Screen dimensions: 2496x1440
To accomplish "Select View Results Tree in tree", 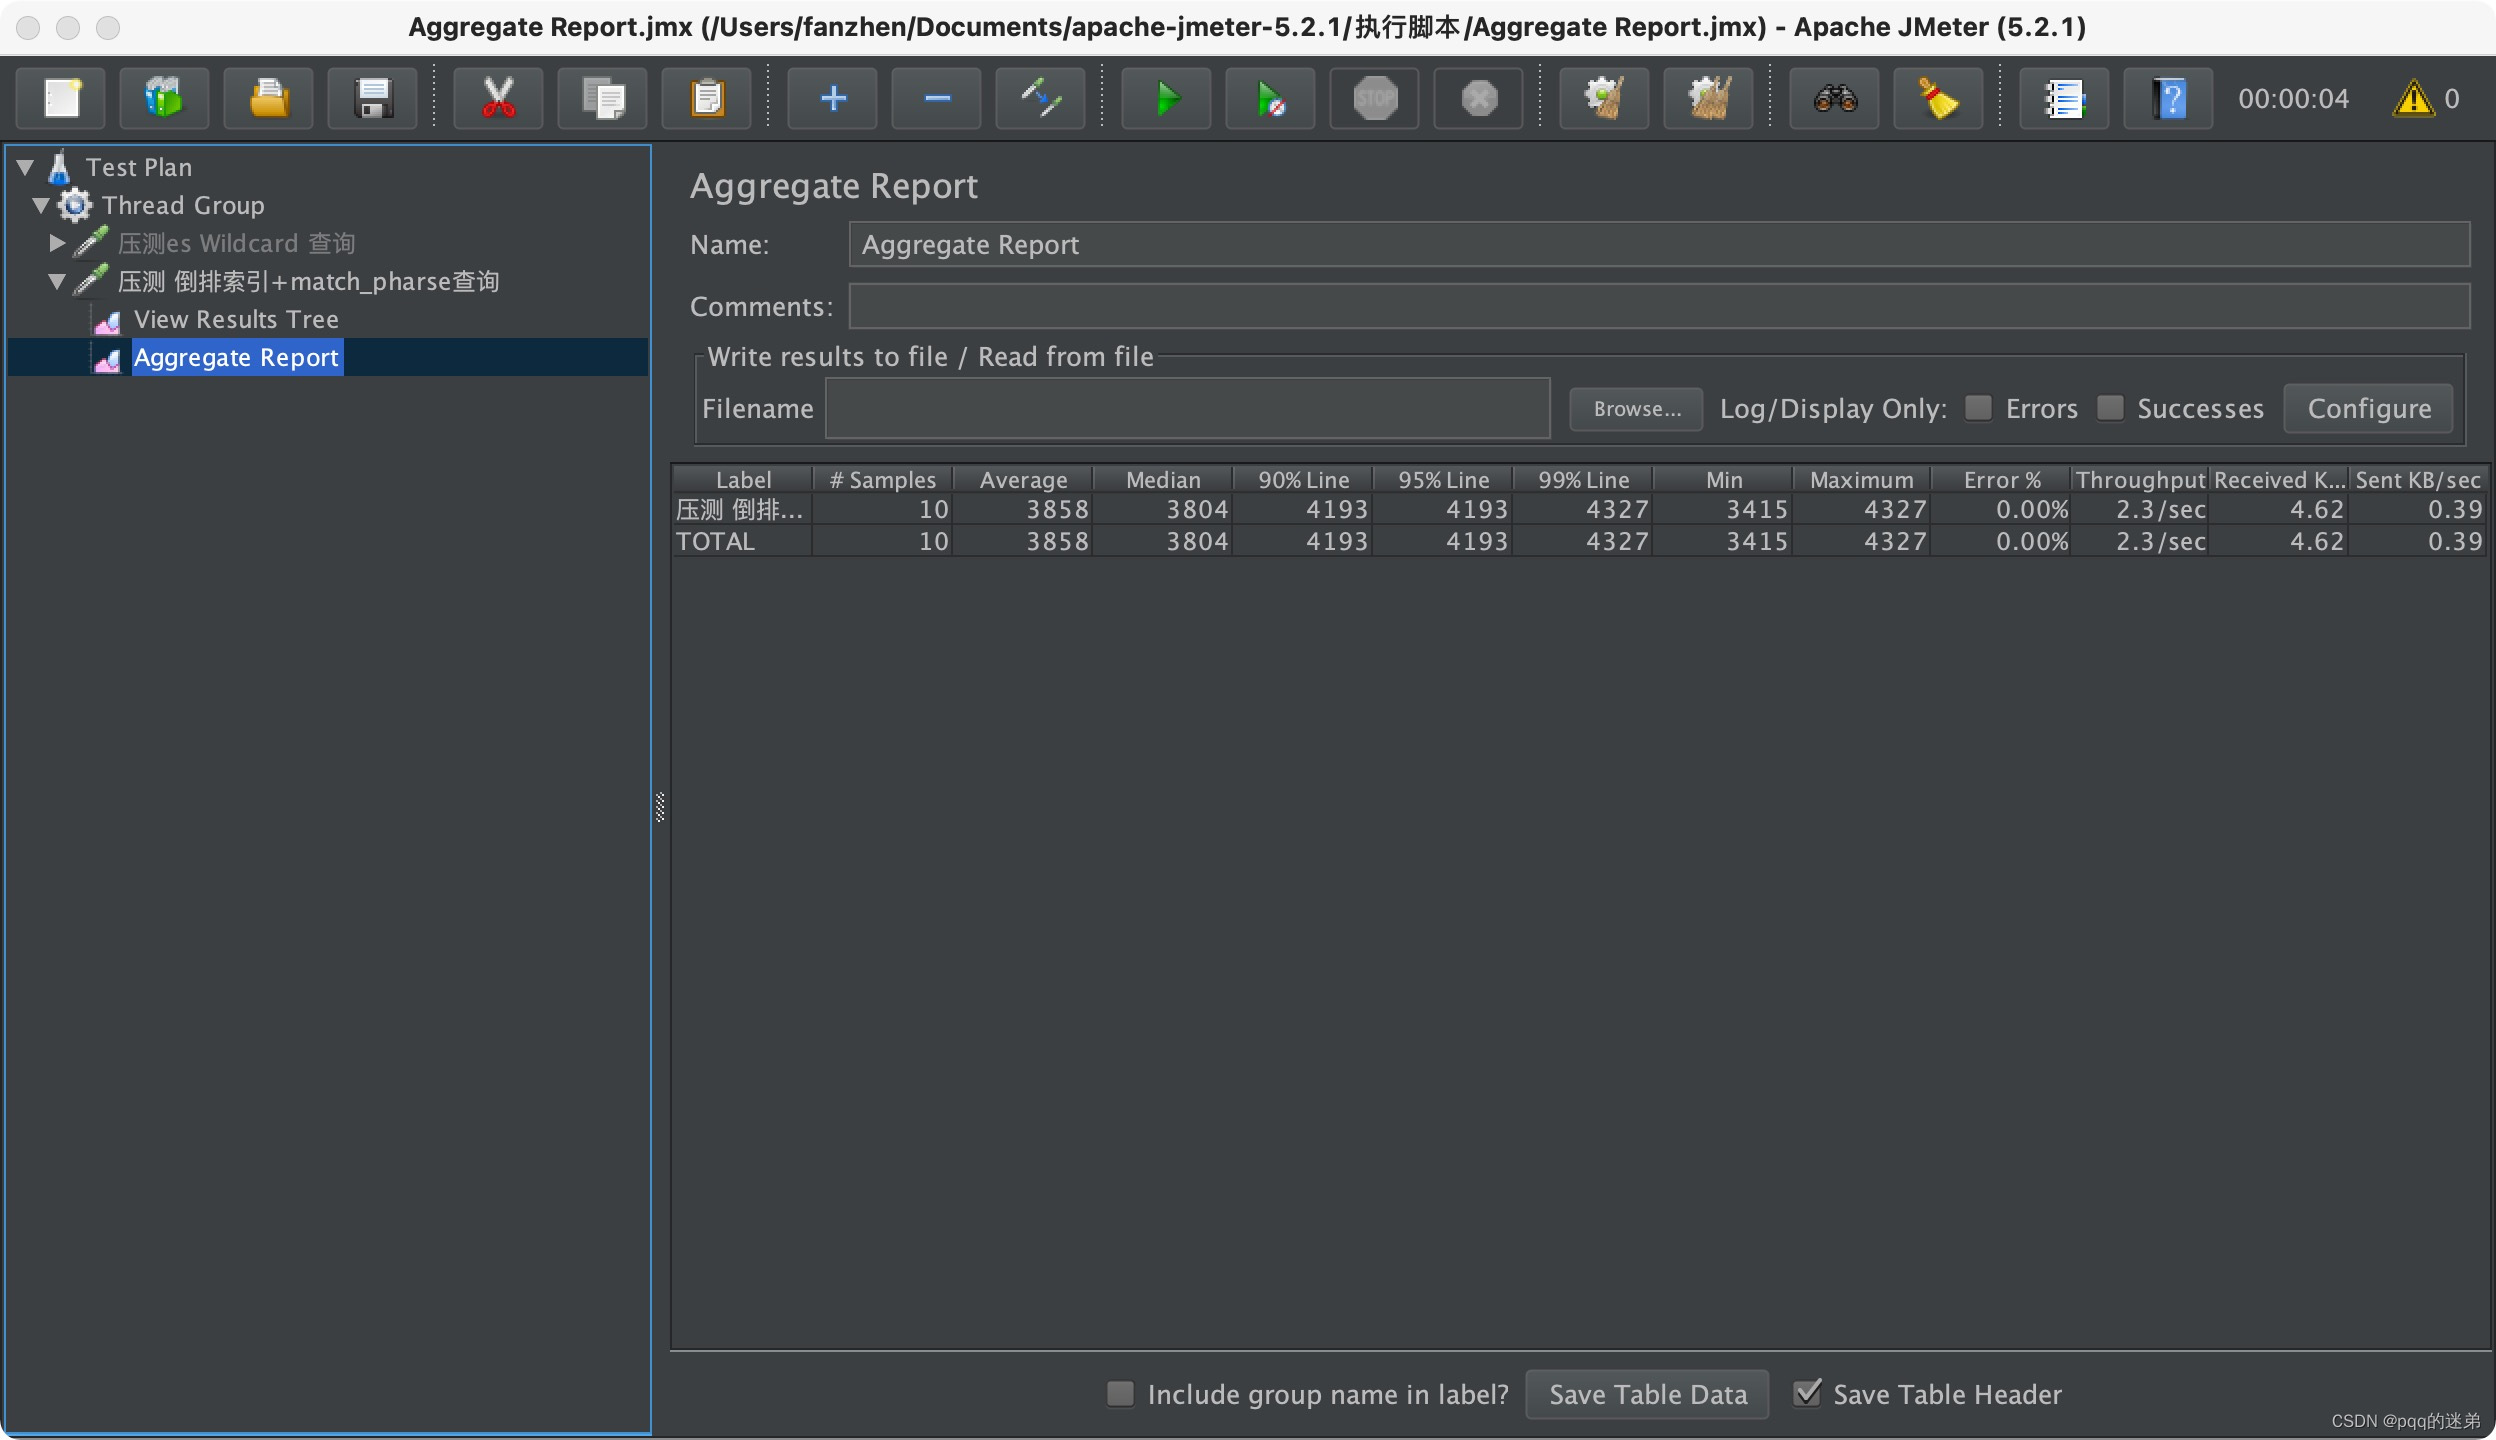I will pyautogui.click(x=236, y=320).
